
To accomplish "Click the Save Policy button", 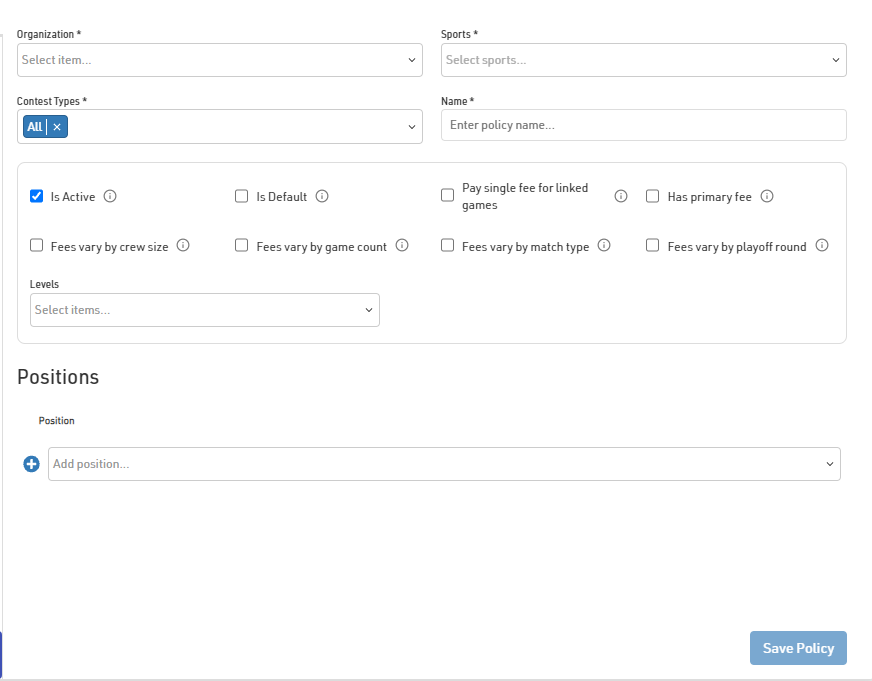I will [x=798, y=648].
